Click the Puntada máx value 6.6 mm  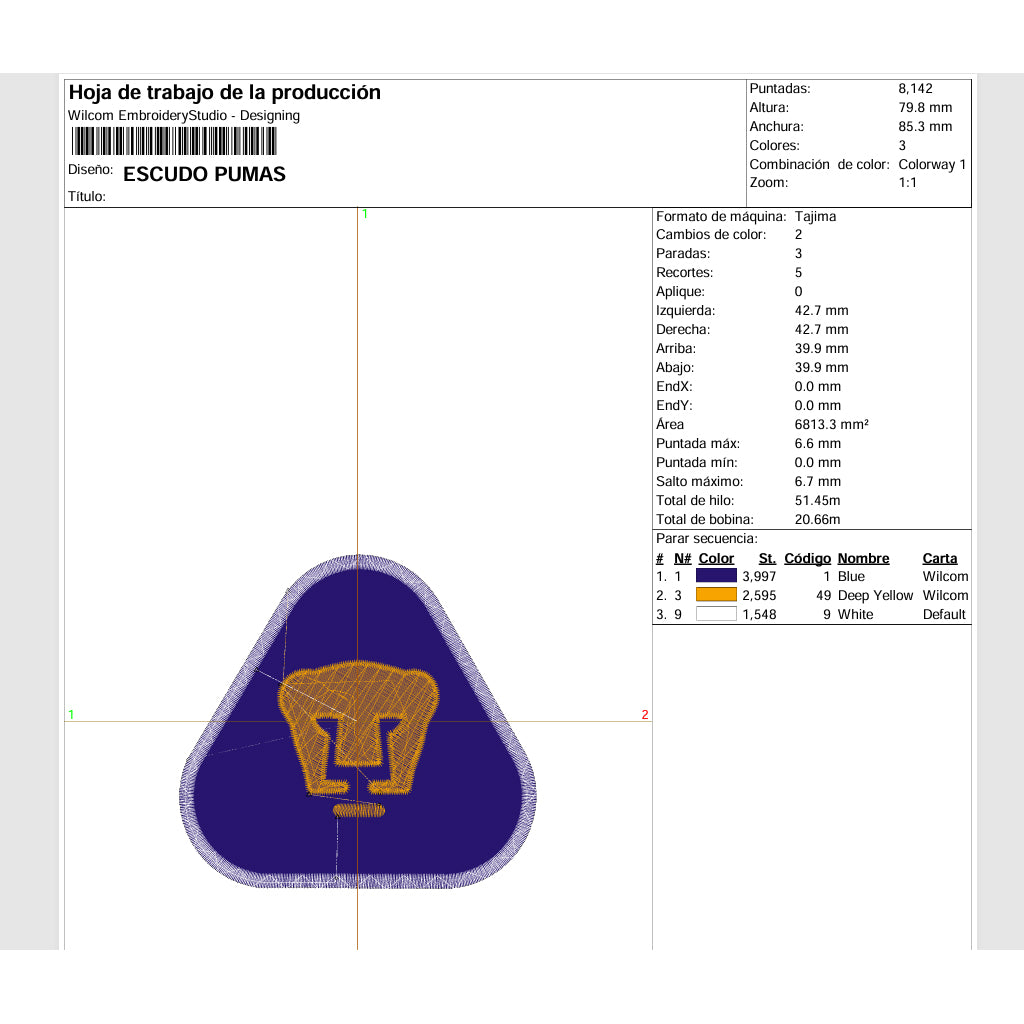(818, 443)
